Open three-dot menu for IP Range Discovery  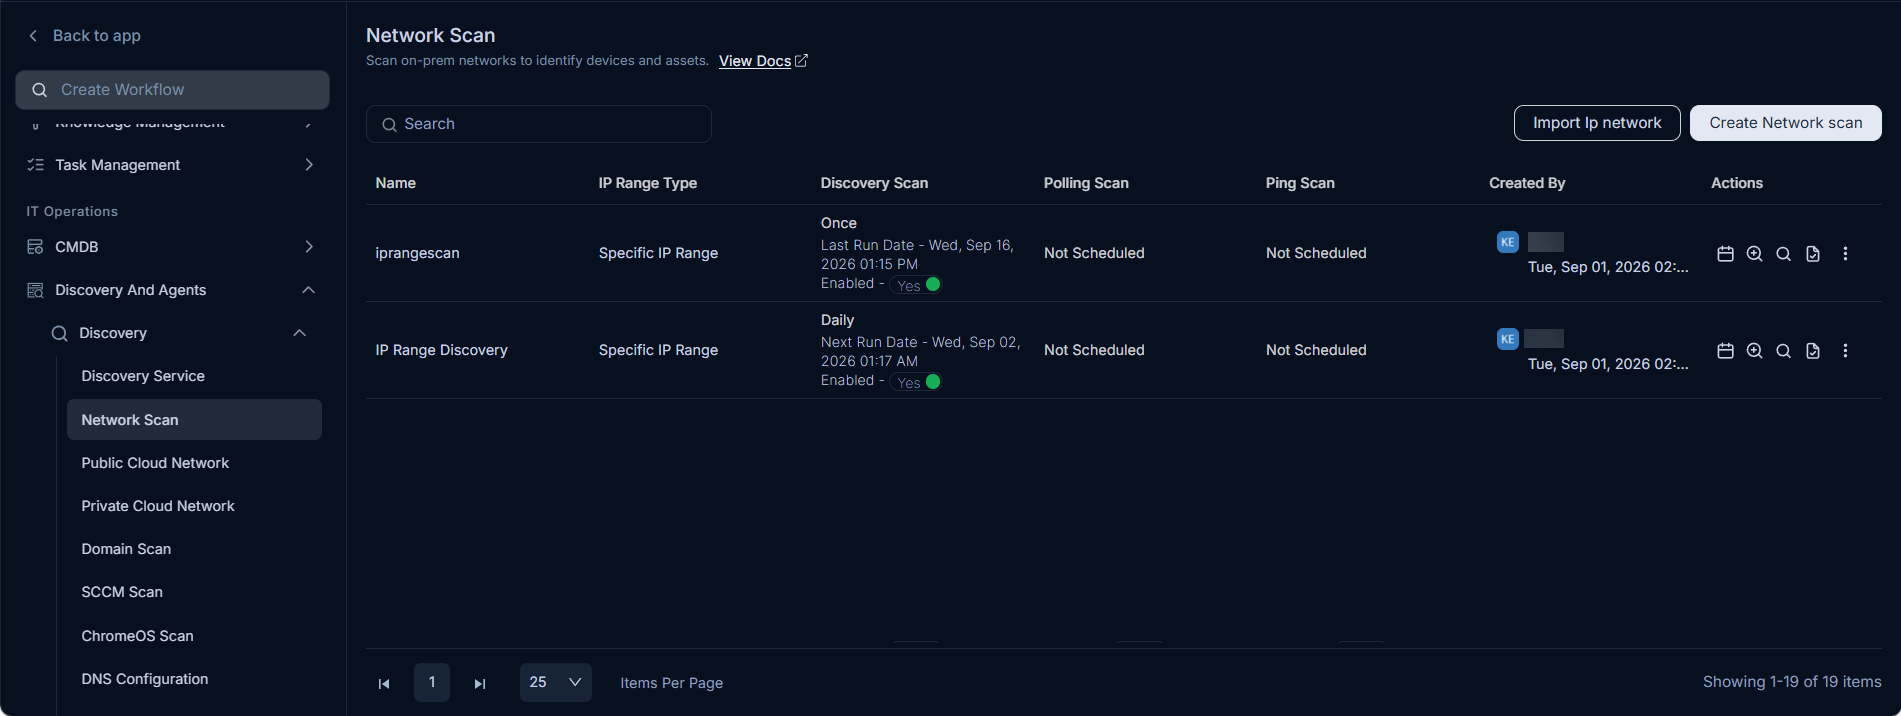click(1845, 351)
